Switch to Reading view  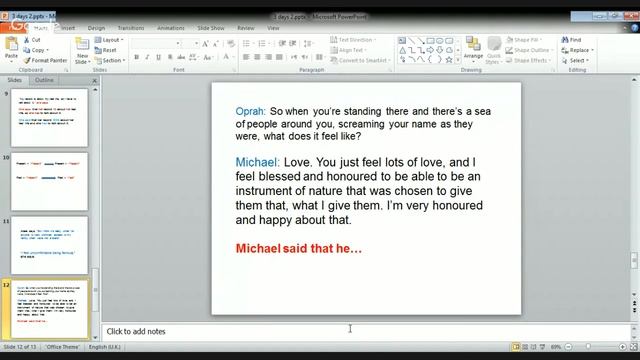[533, 347]
